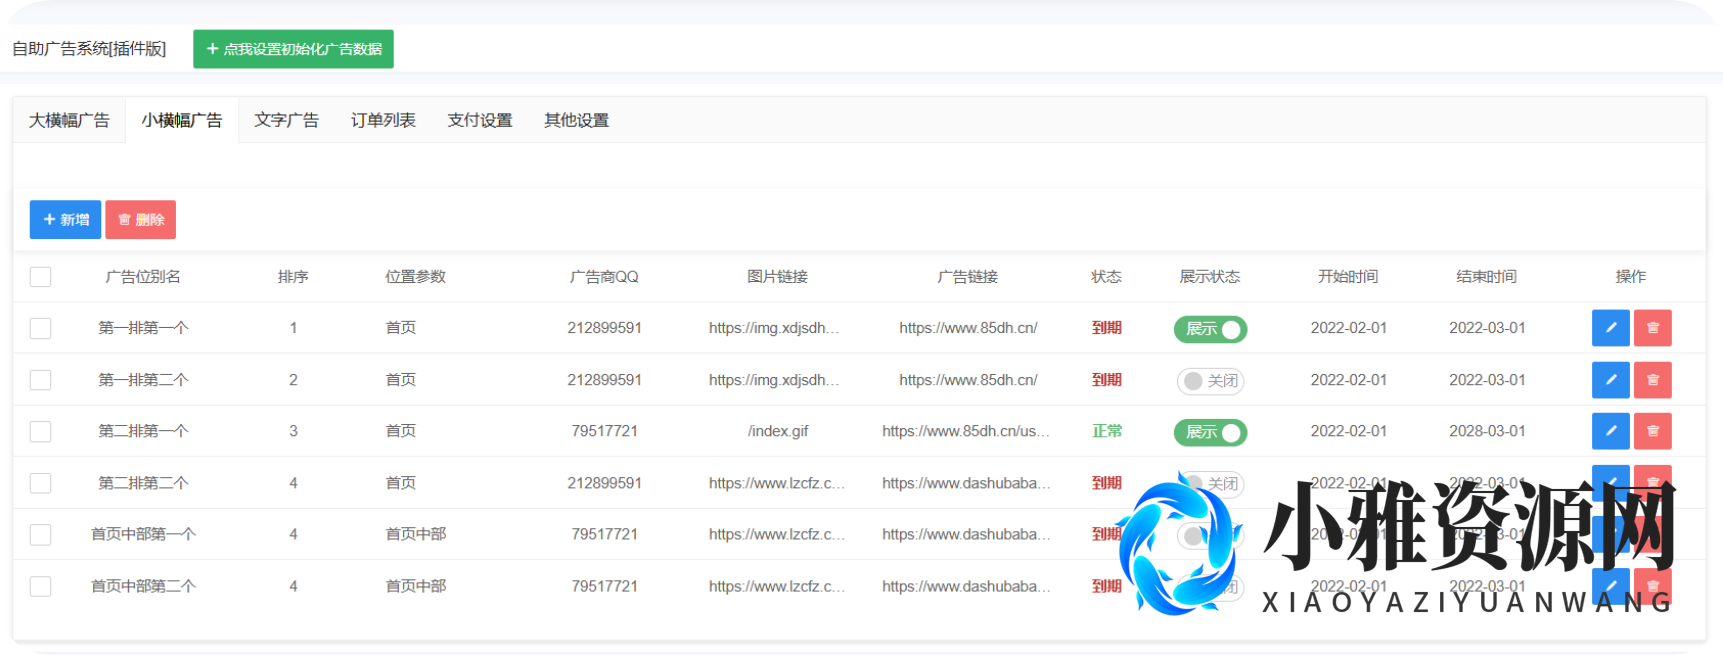Edit the 第一排第一个 ad row
This screenshot has width=1723, height=655.
[x=1610, y=328]
